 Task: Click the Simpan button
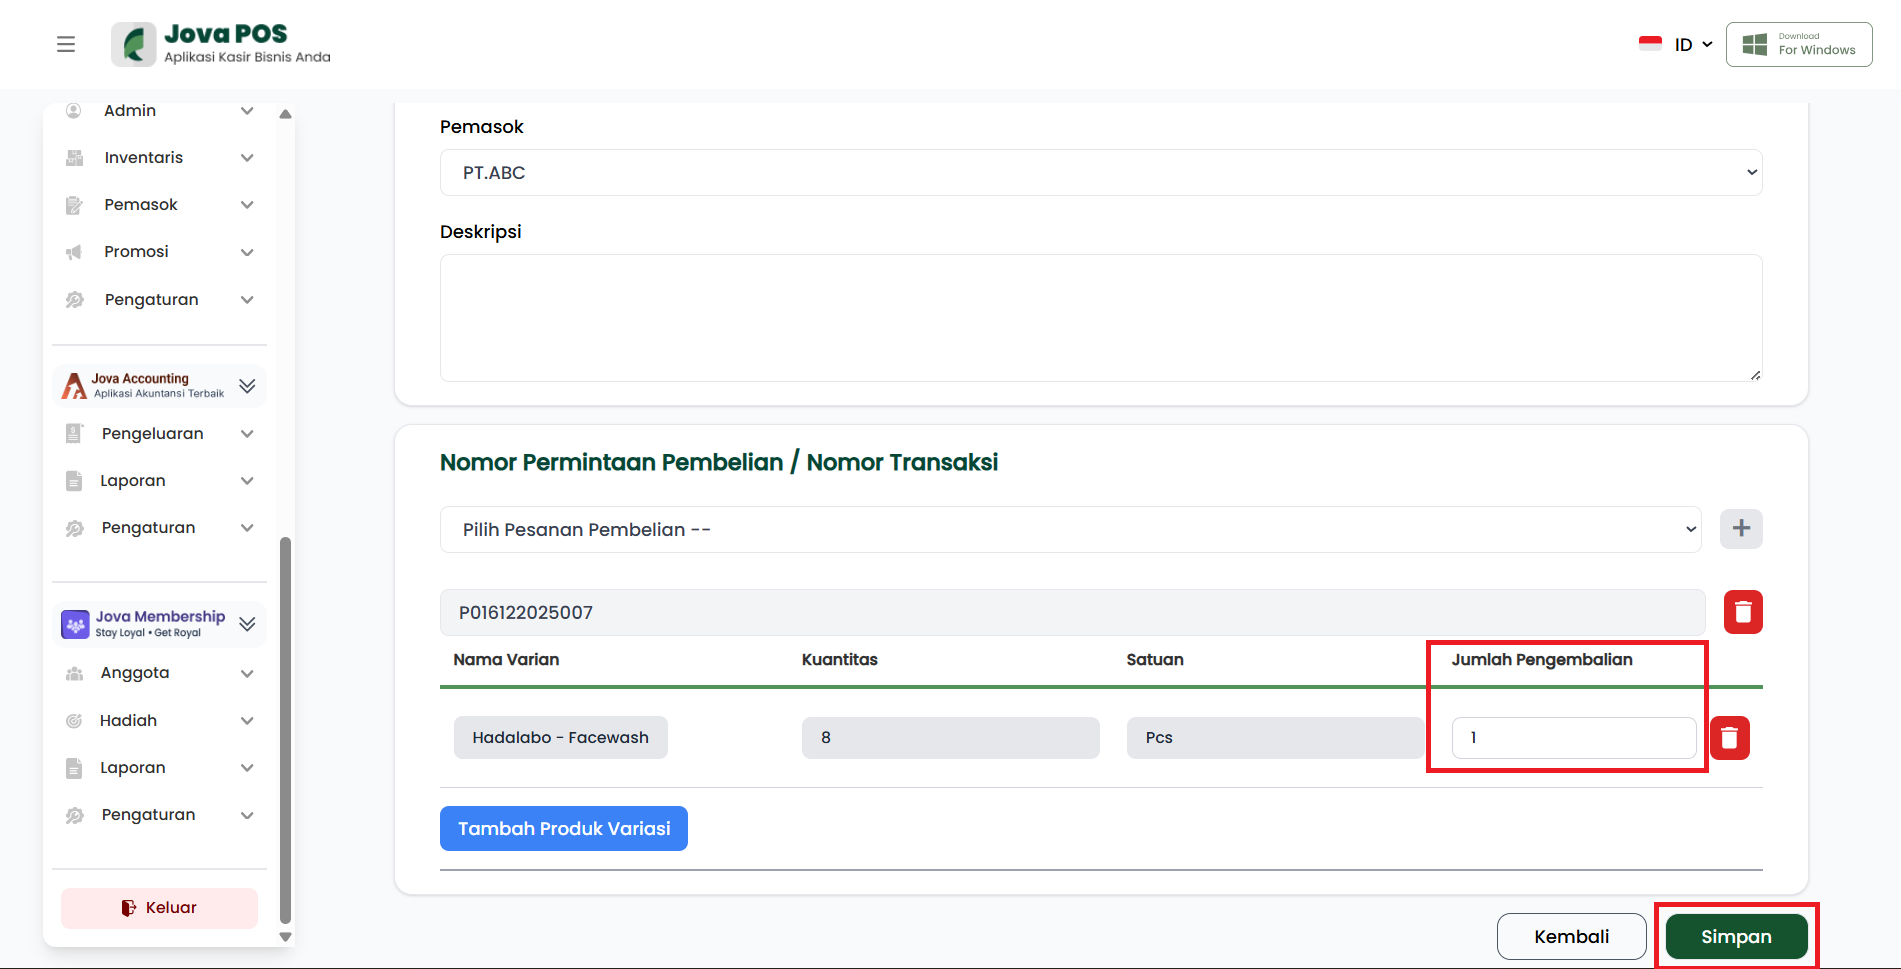click(x=1735, y=937)
